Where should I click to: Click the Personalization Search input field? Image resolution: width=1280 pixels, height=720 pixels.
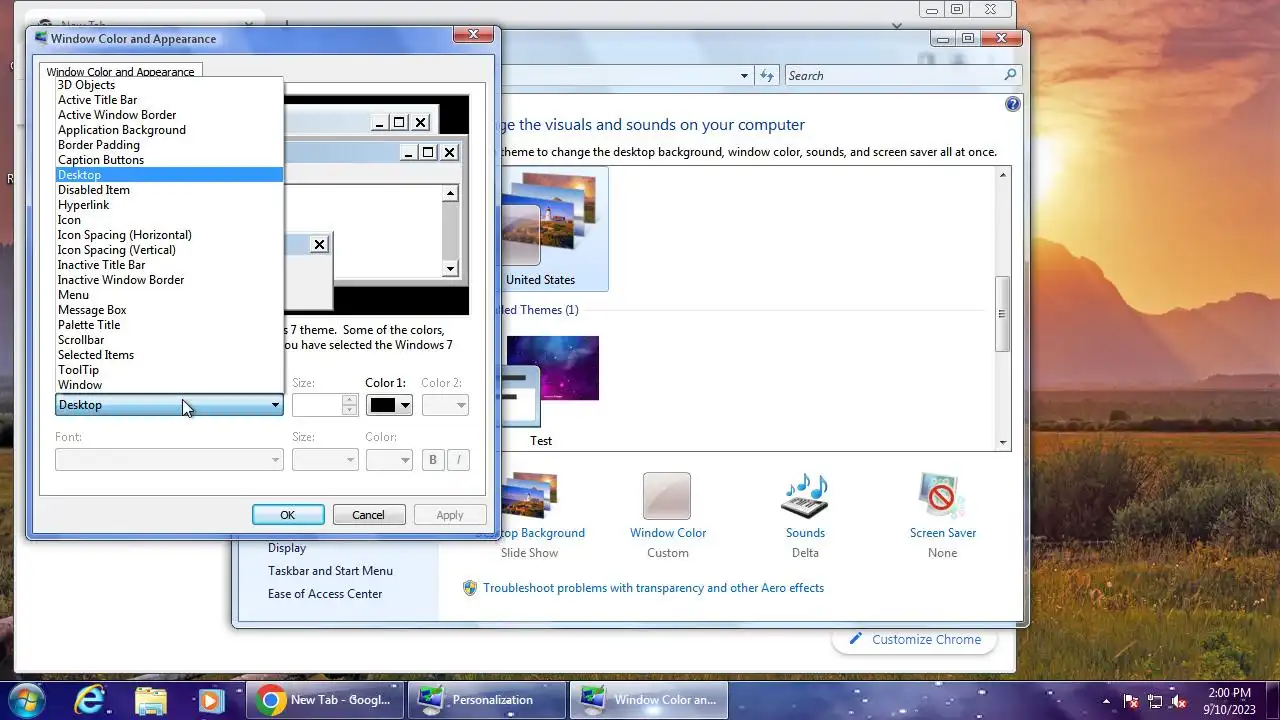click(x=893, y=75)
